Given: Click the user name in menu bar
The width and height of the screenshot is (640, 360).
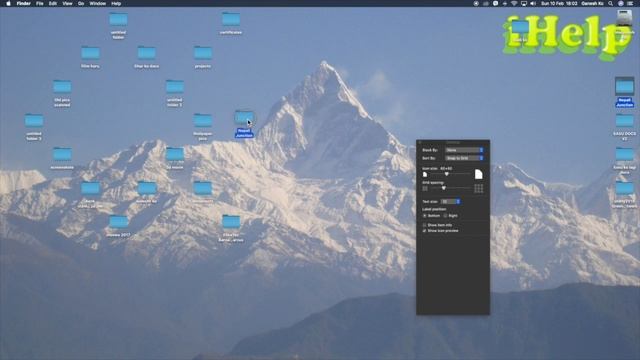Looking at the screenshot, I should pyautogui.click(x=592, y=3).
